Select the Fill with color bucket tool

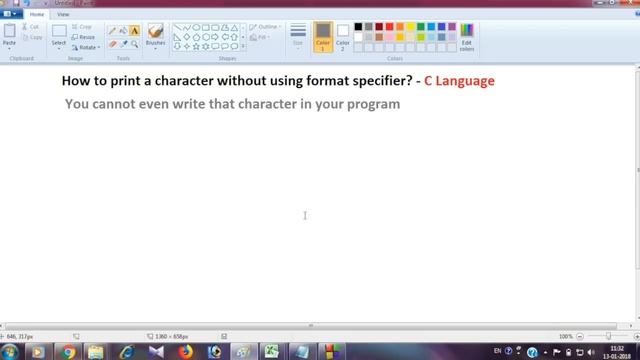[123, 31]
